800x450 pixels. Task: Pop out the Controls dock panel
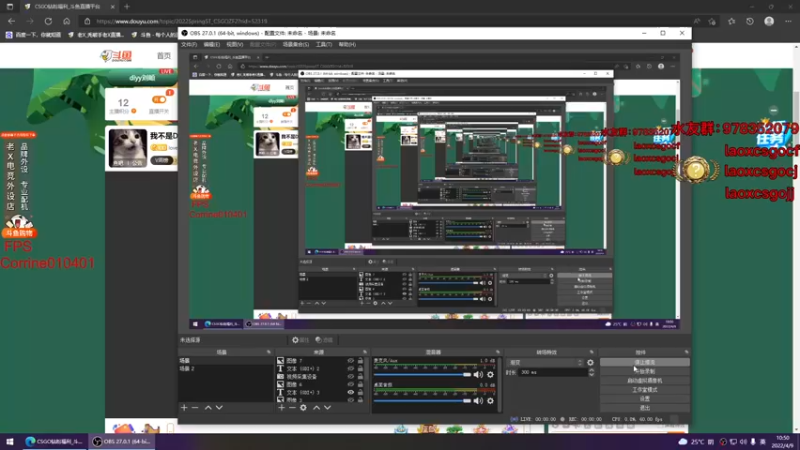687,352
